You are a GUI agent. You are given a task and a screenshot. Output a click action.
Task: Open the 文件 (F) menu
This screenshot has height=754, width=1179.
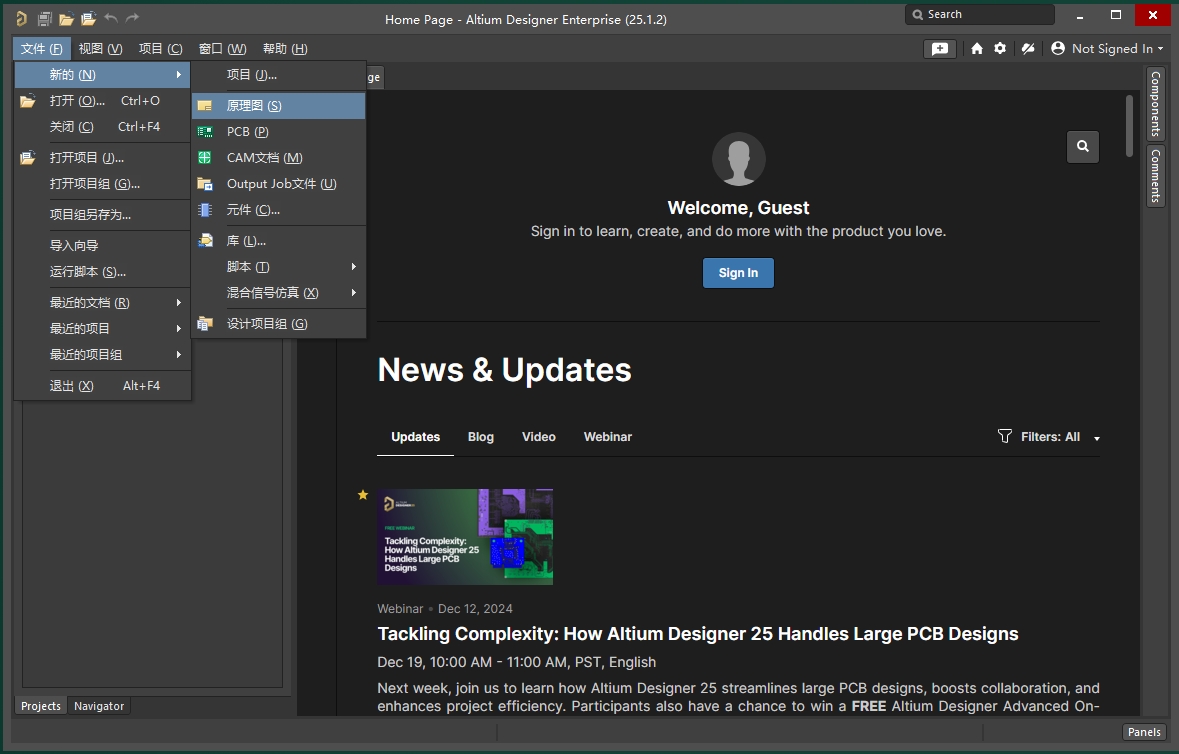click(x=41, y=49)
